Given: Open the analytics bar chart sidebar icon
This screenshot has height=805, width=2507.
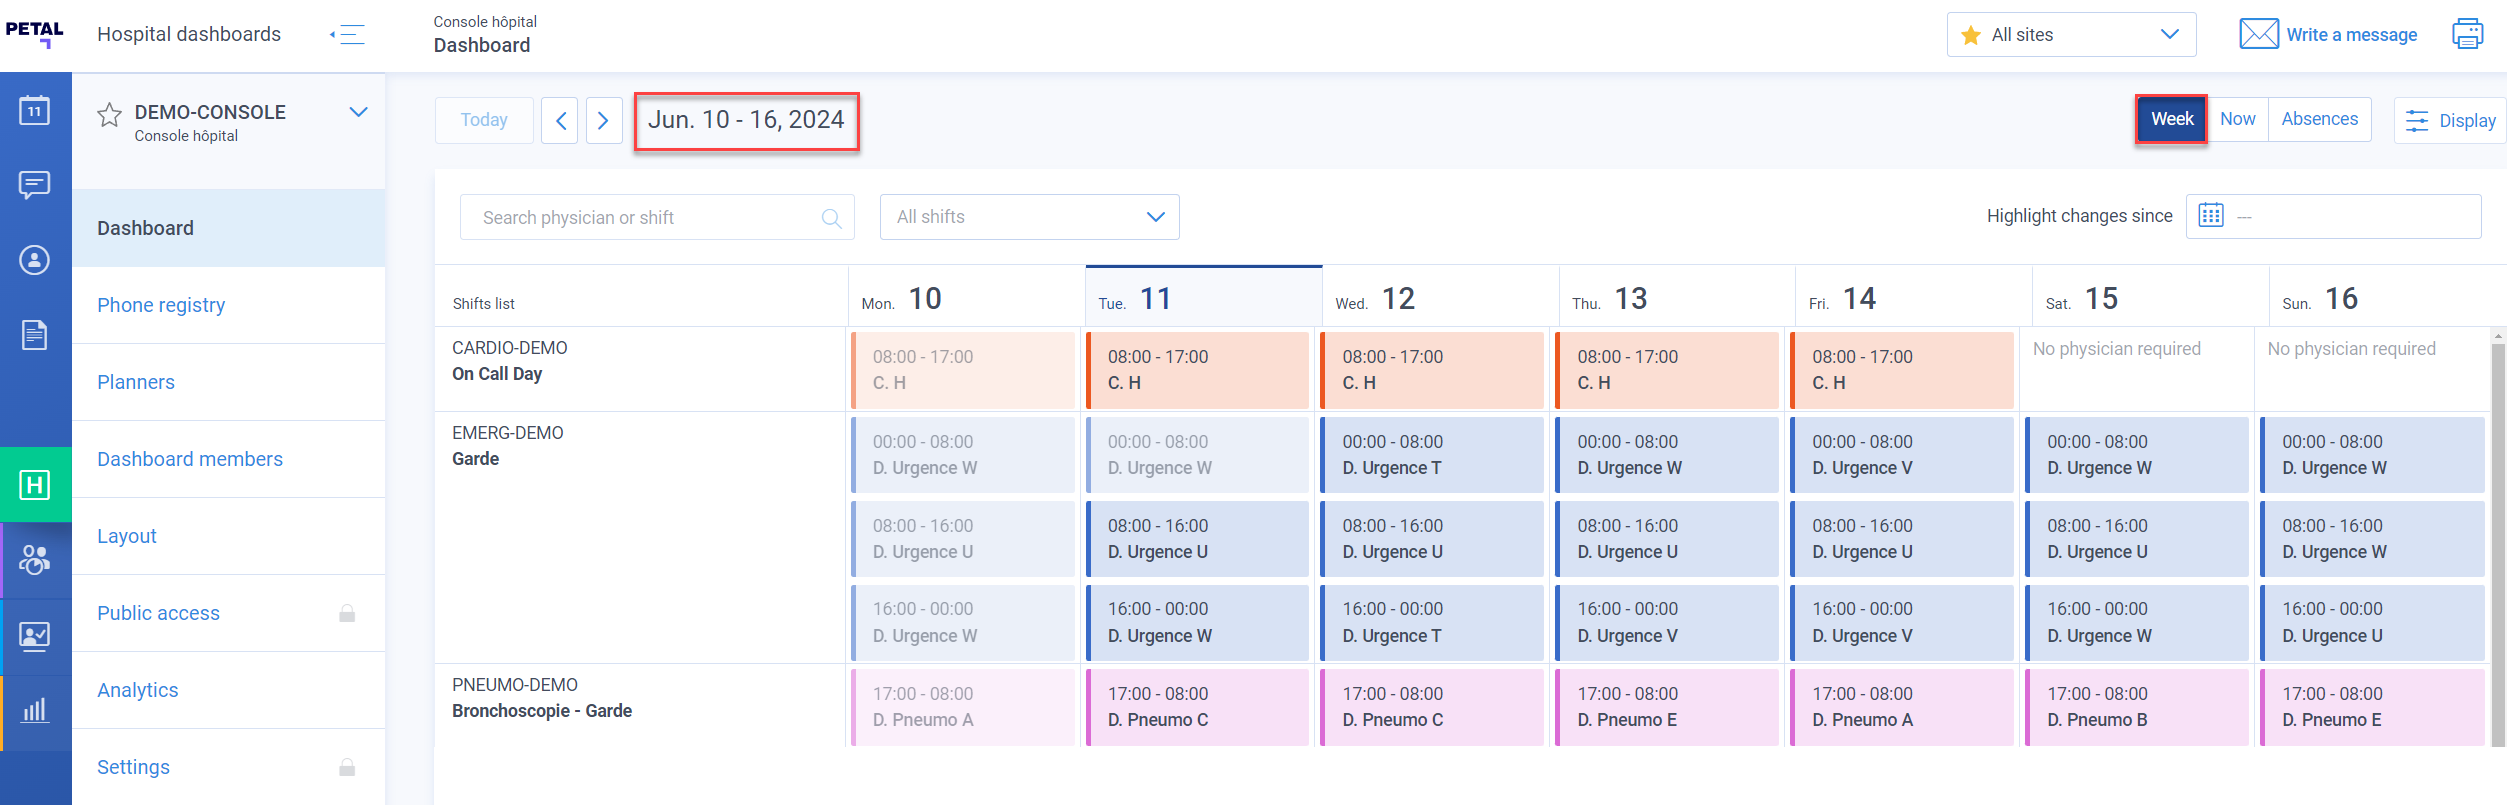Looking at the screenshot, I should pos(35,711).
